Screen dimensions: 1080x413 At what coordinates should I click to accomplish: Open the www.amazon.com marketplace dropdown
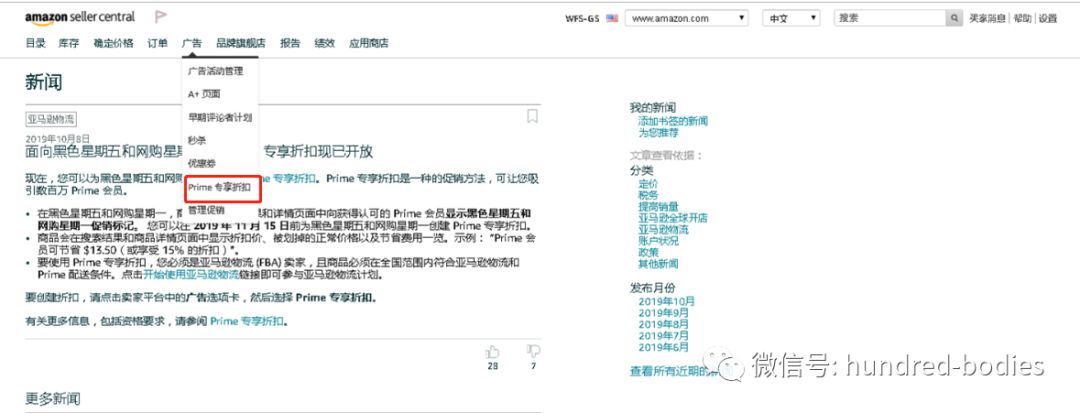coord(687,19)
